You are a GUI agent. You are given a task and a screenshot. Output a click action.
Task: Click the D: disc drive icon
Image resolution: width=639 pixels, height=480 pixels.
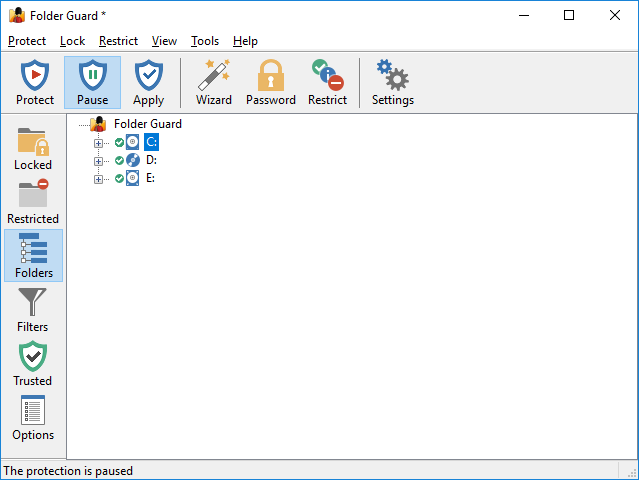[x=132, y=160]
